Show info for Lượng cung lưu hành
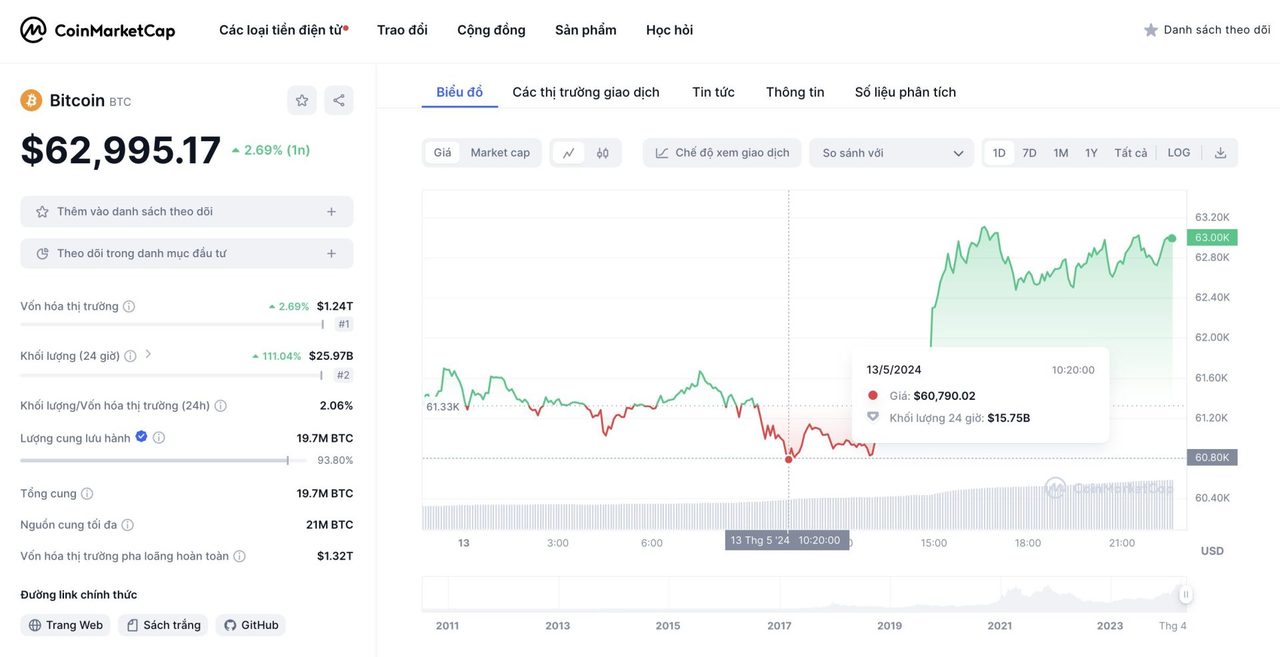 (159, 438)
